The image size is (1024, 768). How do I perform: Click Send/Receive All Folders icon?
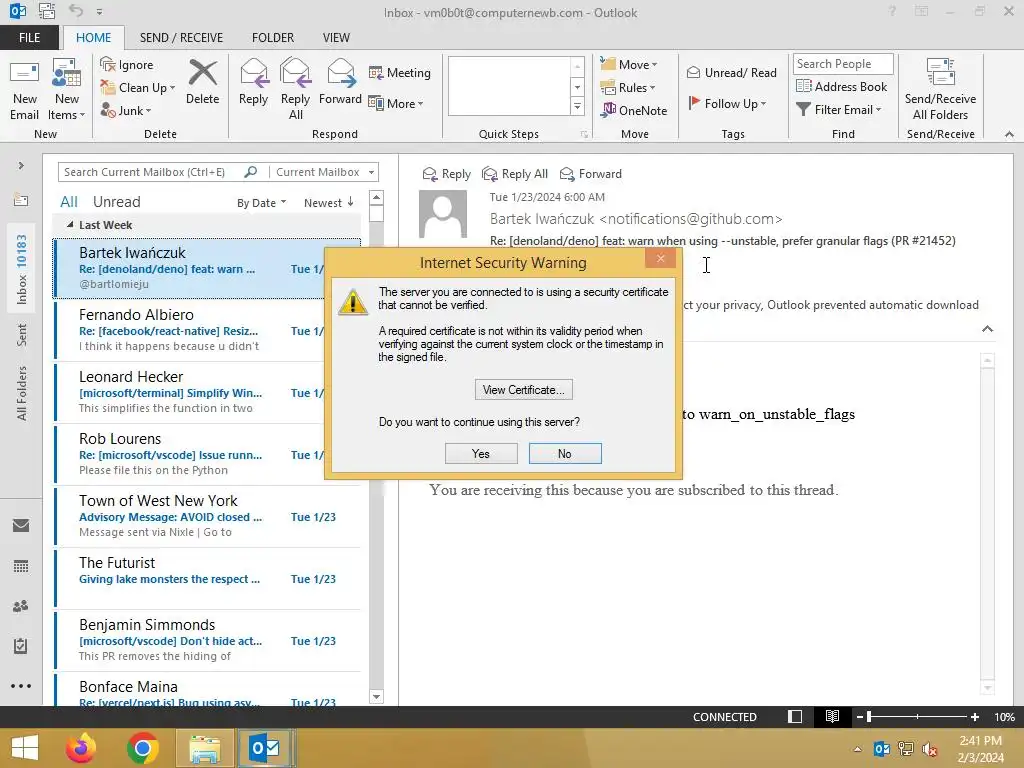coord(940,72)
